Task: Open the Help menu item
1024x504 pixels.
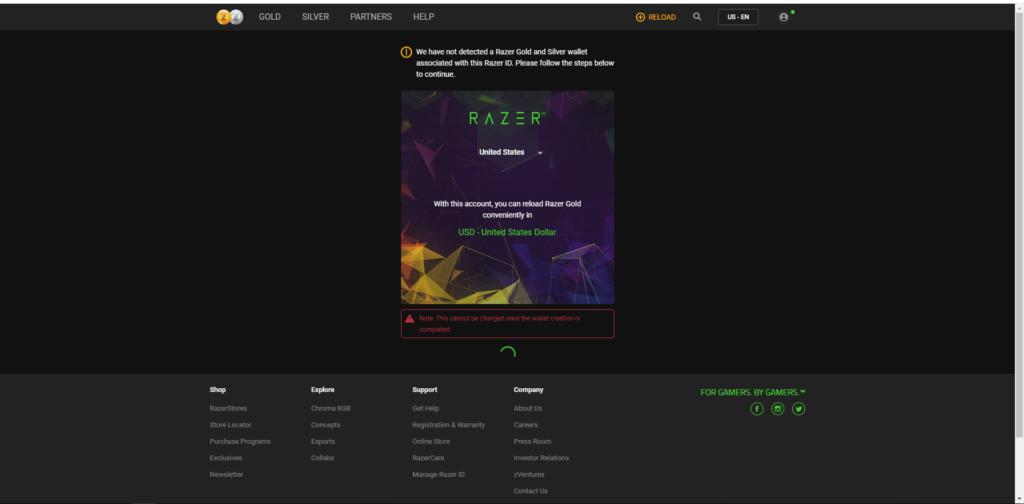Action: click(x=423, y=17)
